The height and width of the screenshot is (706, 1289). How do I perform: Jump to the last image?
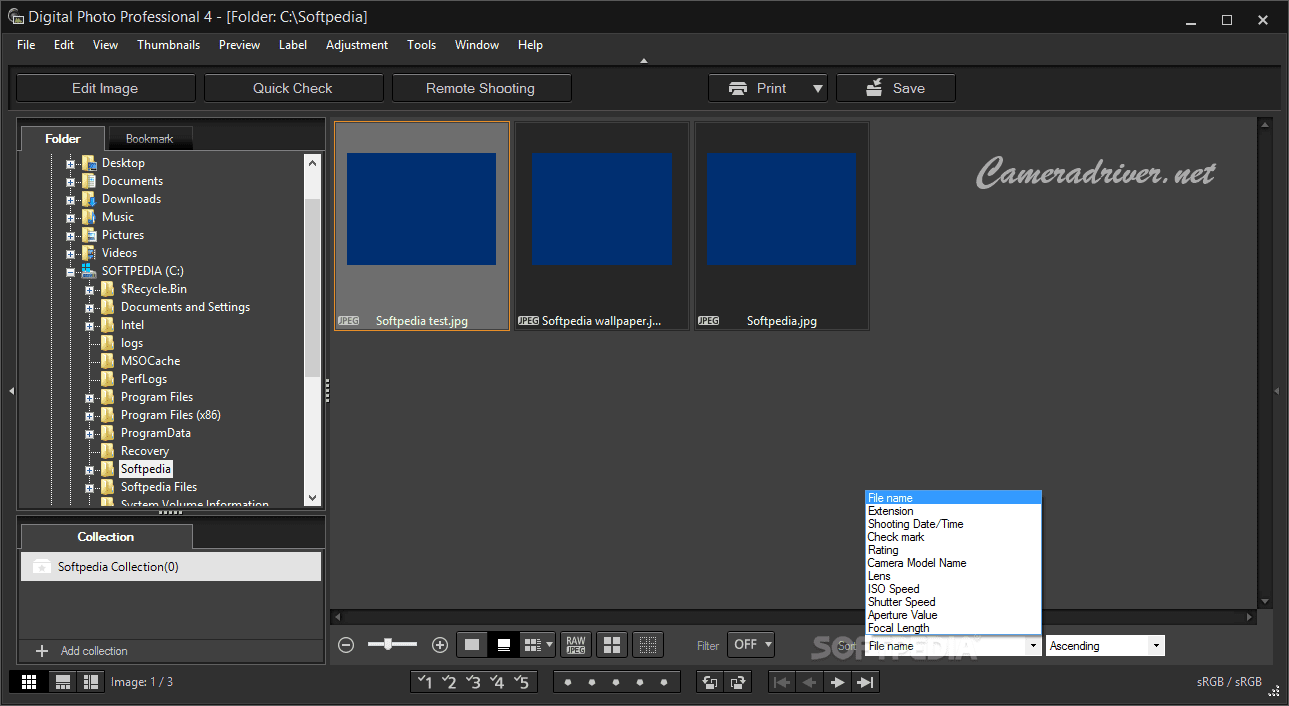click(x=866, y=682)
